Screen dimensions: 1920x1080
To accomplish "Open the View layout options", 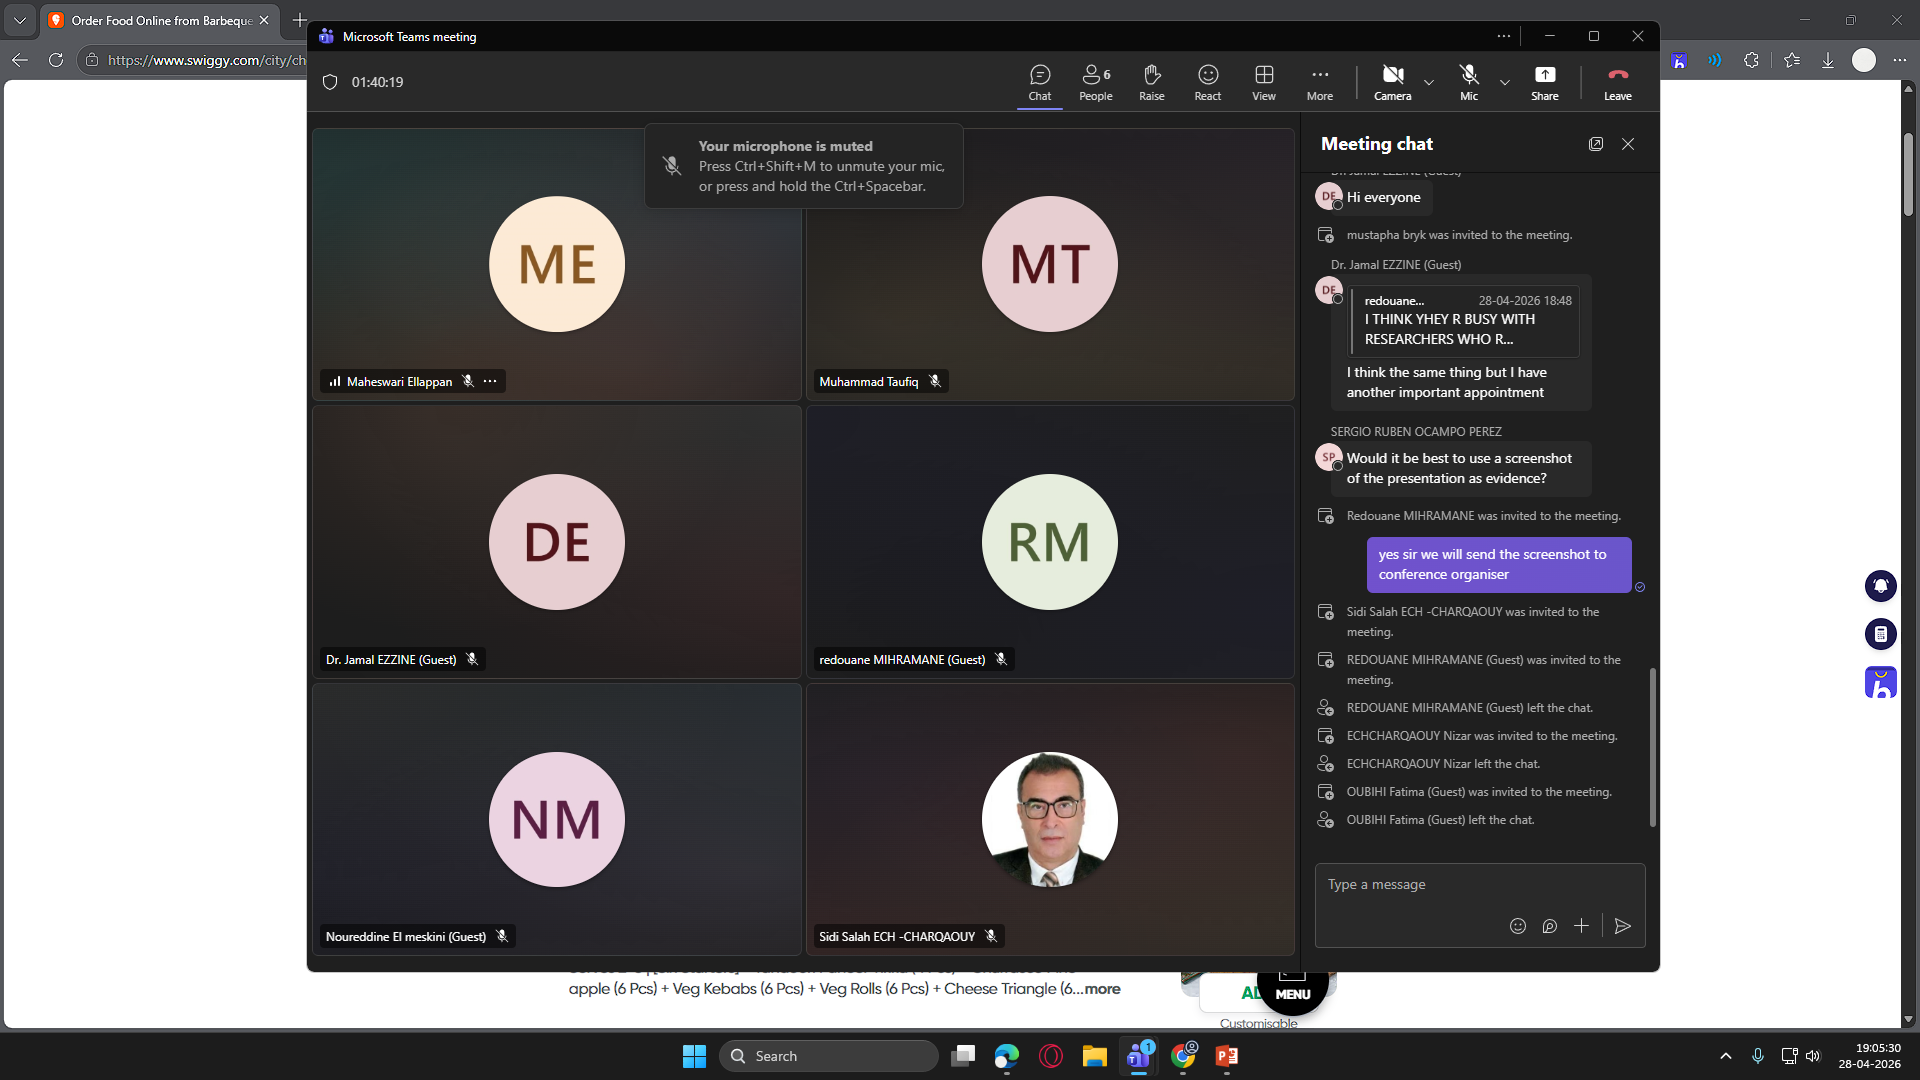I will [x=1264, y=82].
